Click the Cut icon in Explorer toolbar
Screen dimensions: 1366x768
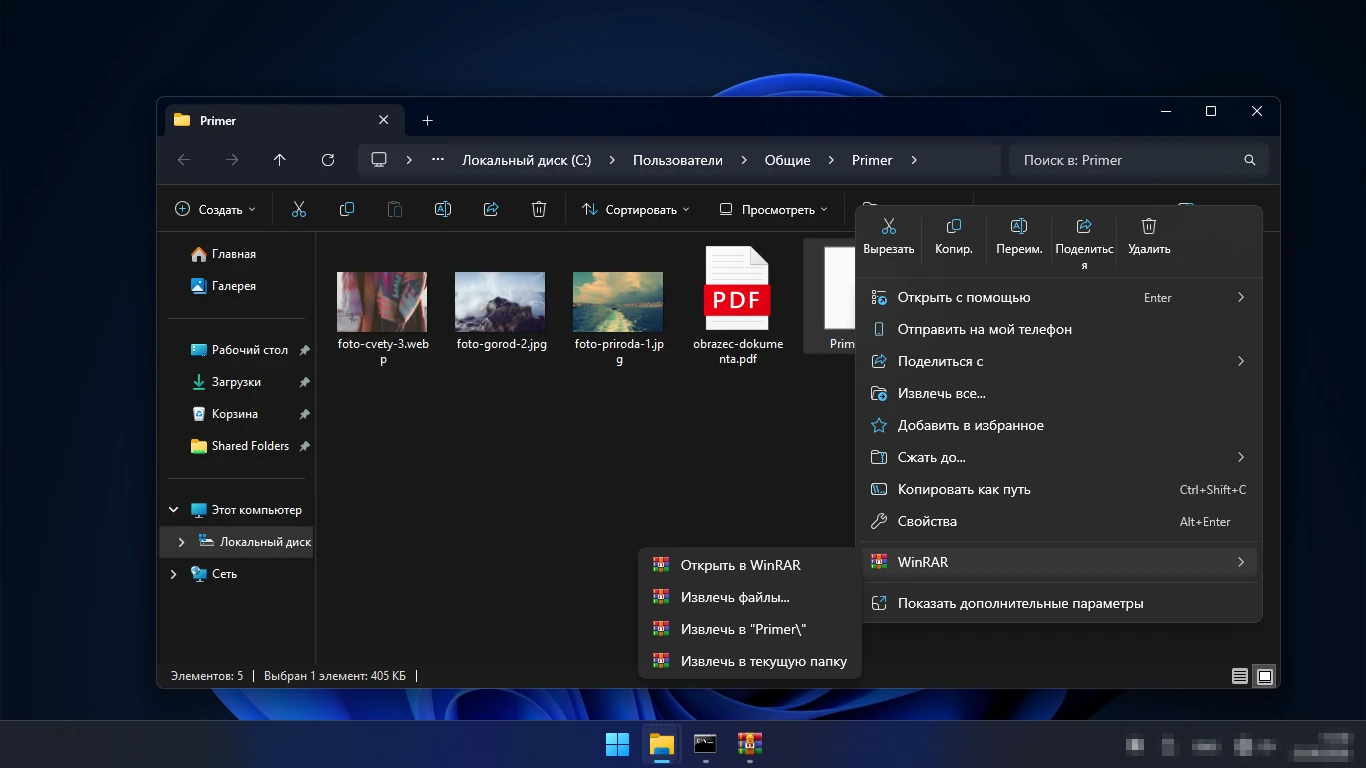(x=298, y=209)
